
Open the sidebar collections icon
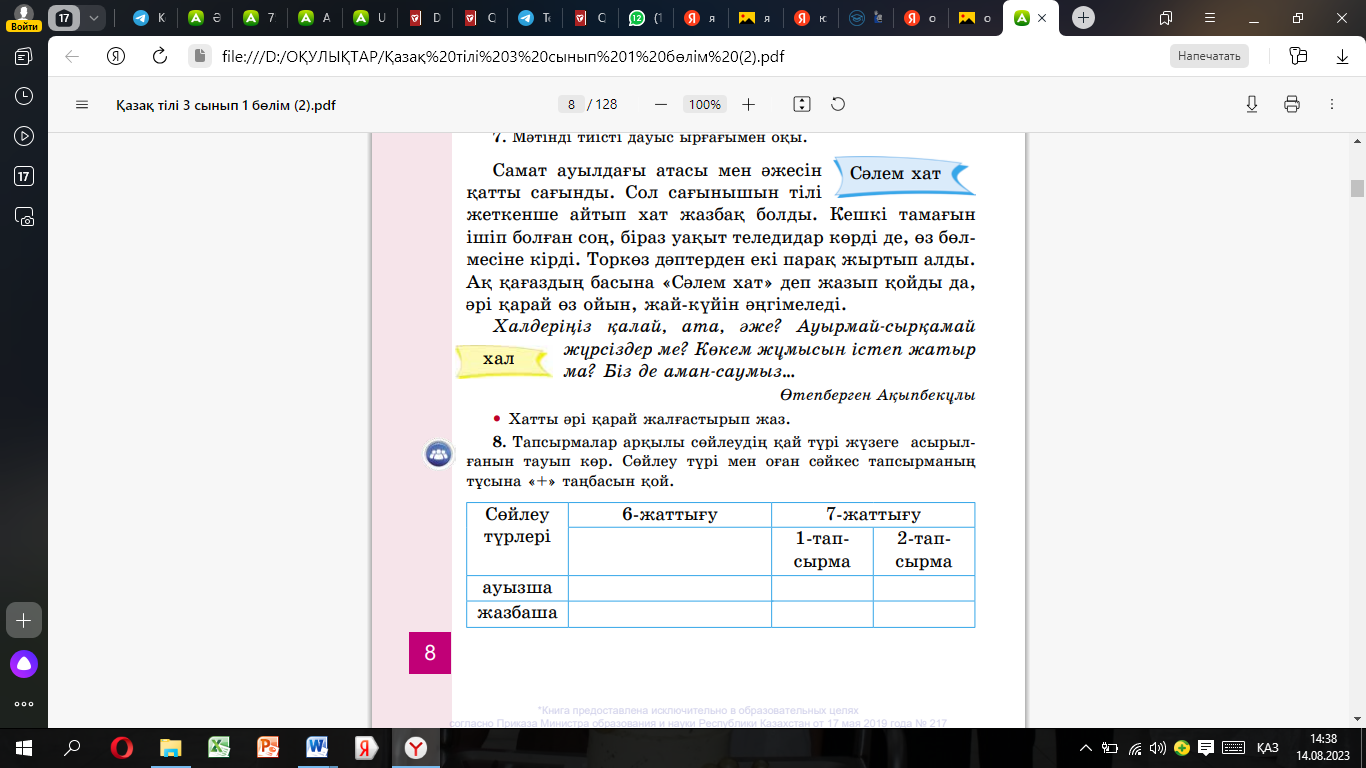(24, 56)
